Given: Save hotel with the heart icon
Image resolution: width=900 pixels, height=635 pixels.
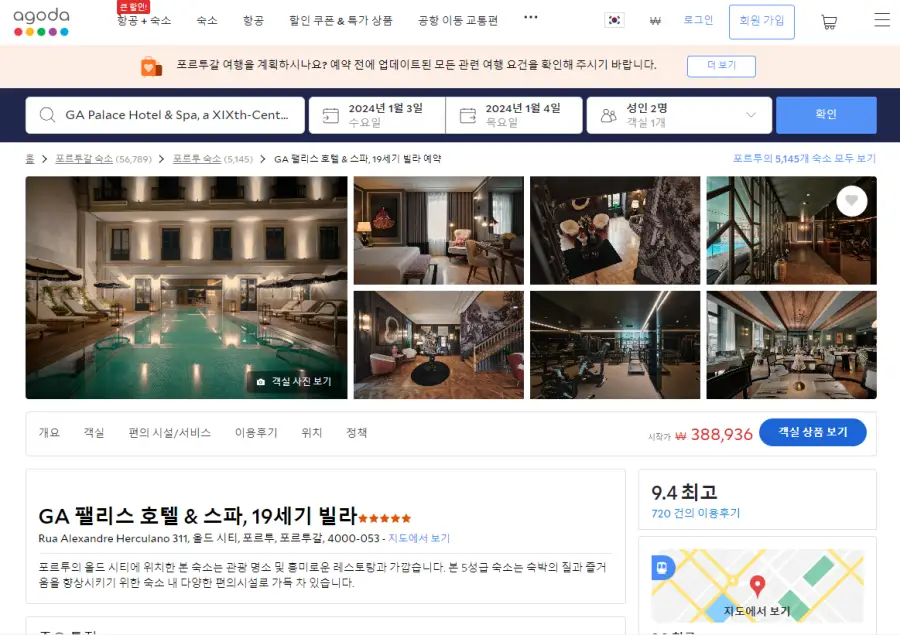Looking at the screenshot, I should click(x=852, y=201).
